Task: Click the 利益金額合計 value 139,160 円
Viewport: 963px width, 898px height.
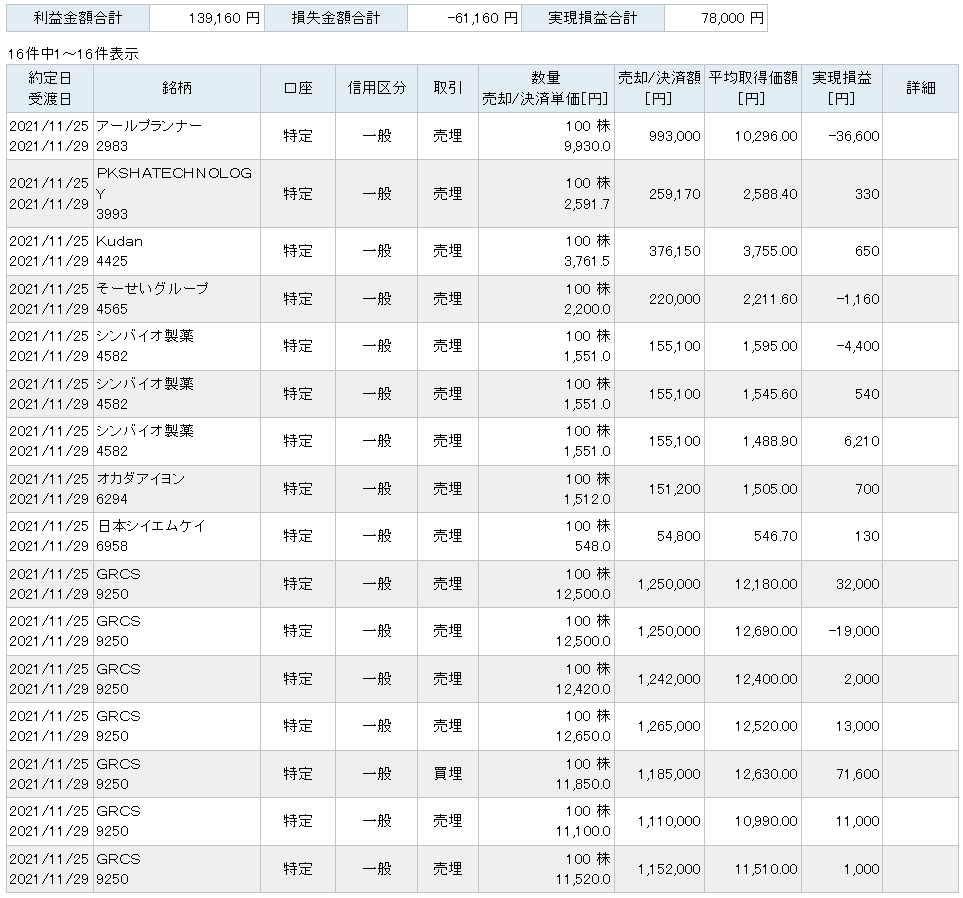Action: (x=224, y=18)
